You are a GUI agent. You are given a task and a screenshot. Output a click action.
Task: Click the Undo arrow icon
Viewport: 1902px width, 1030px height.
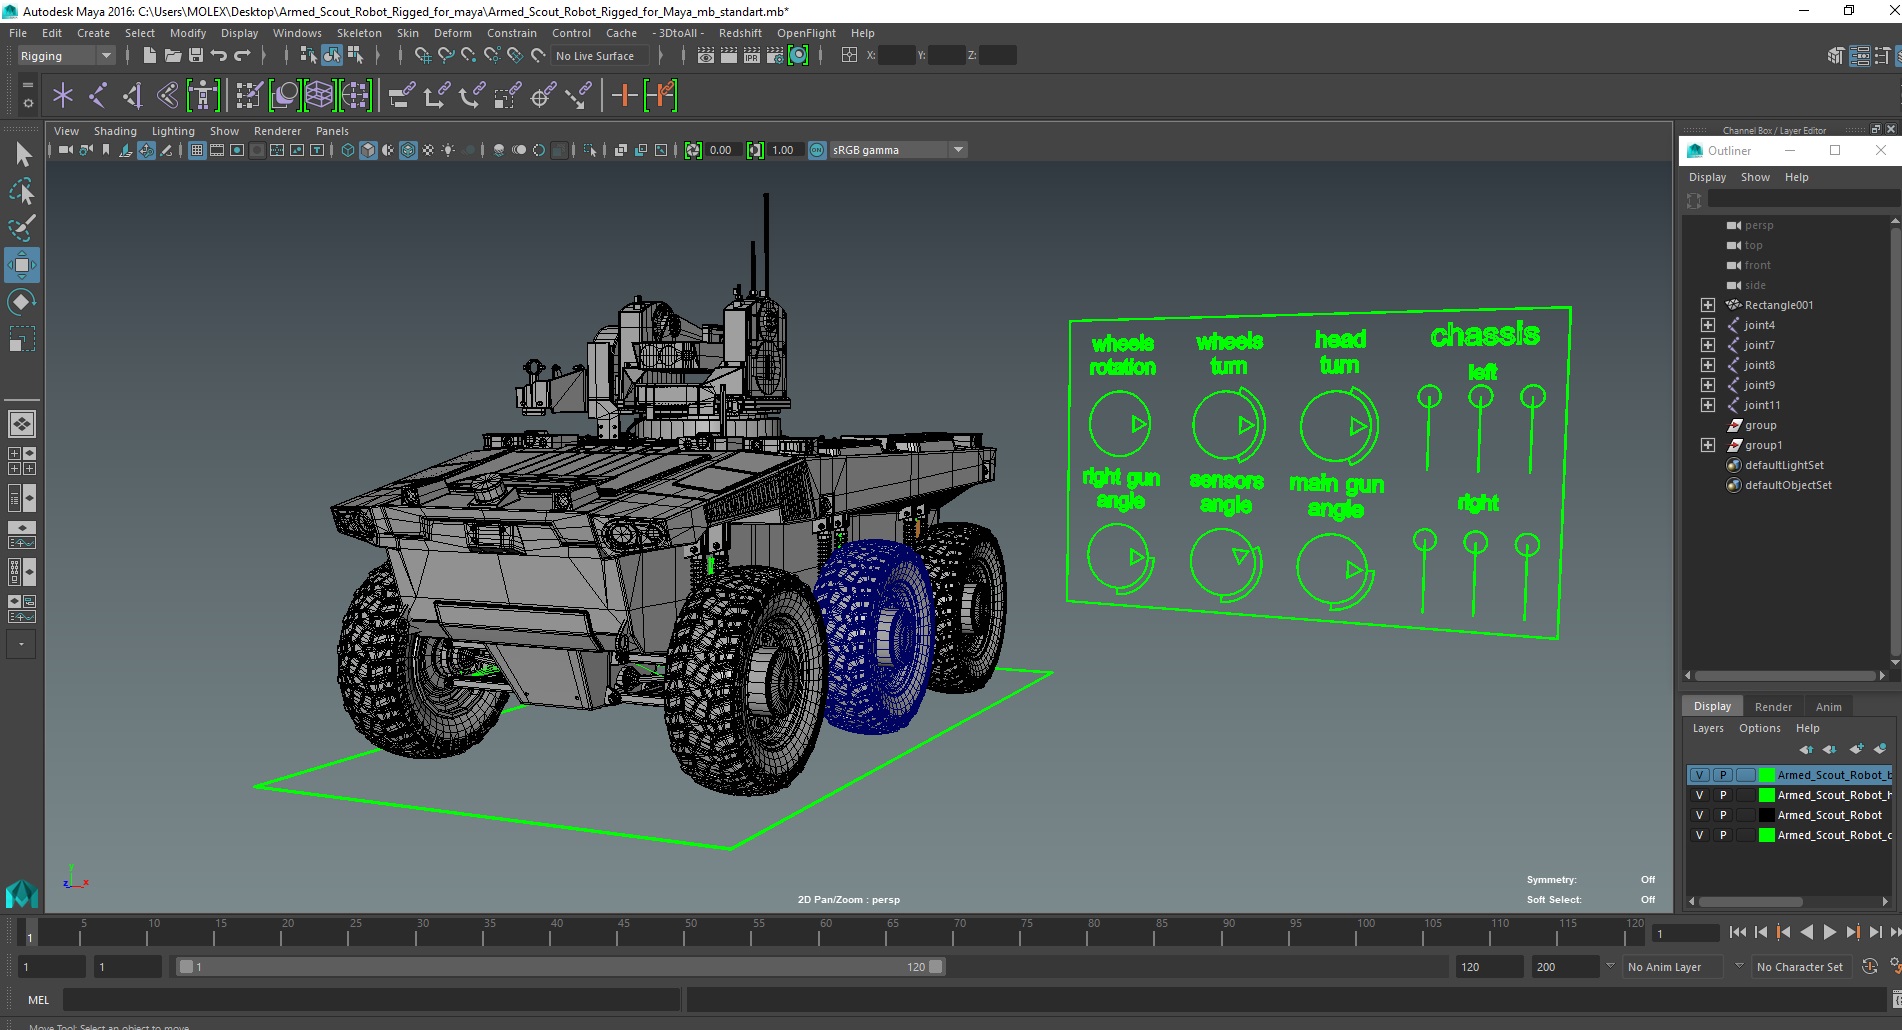pos(219,55)
